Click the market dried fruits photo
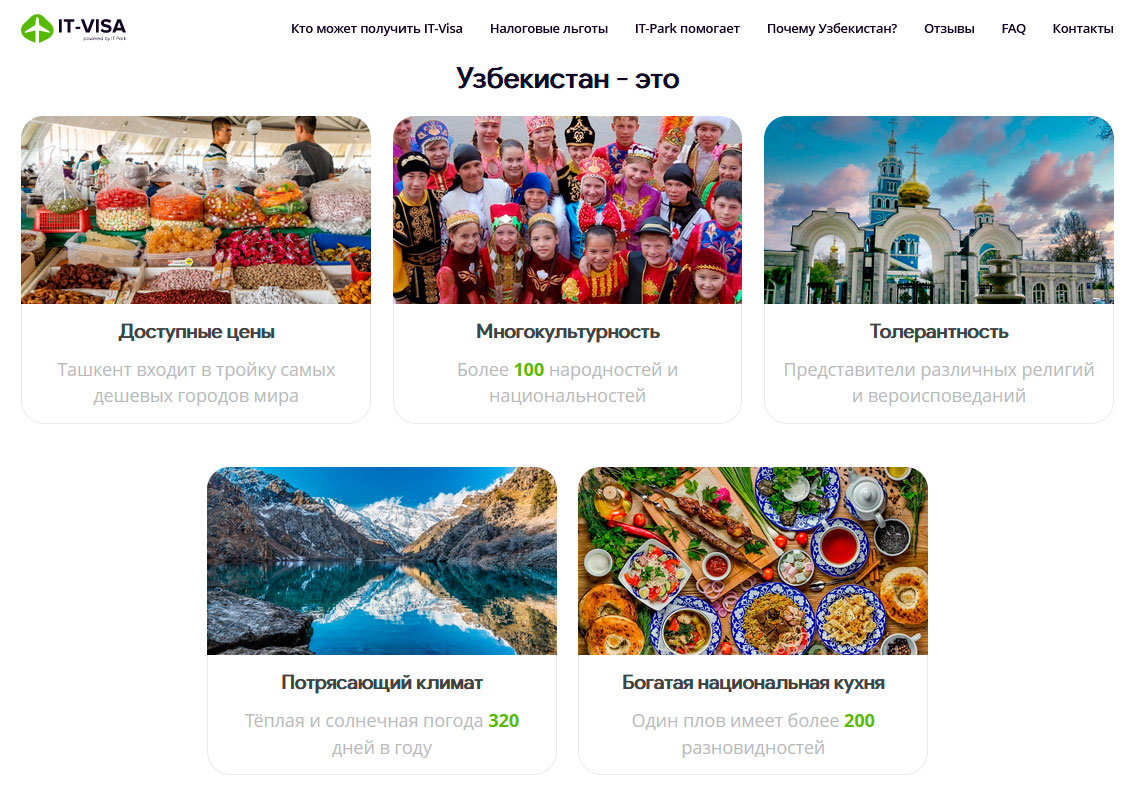 195,210
